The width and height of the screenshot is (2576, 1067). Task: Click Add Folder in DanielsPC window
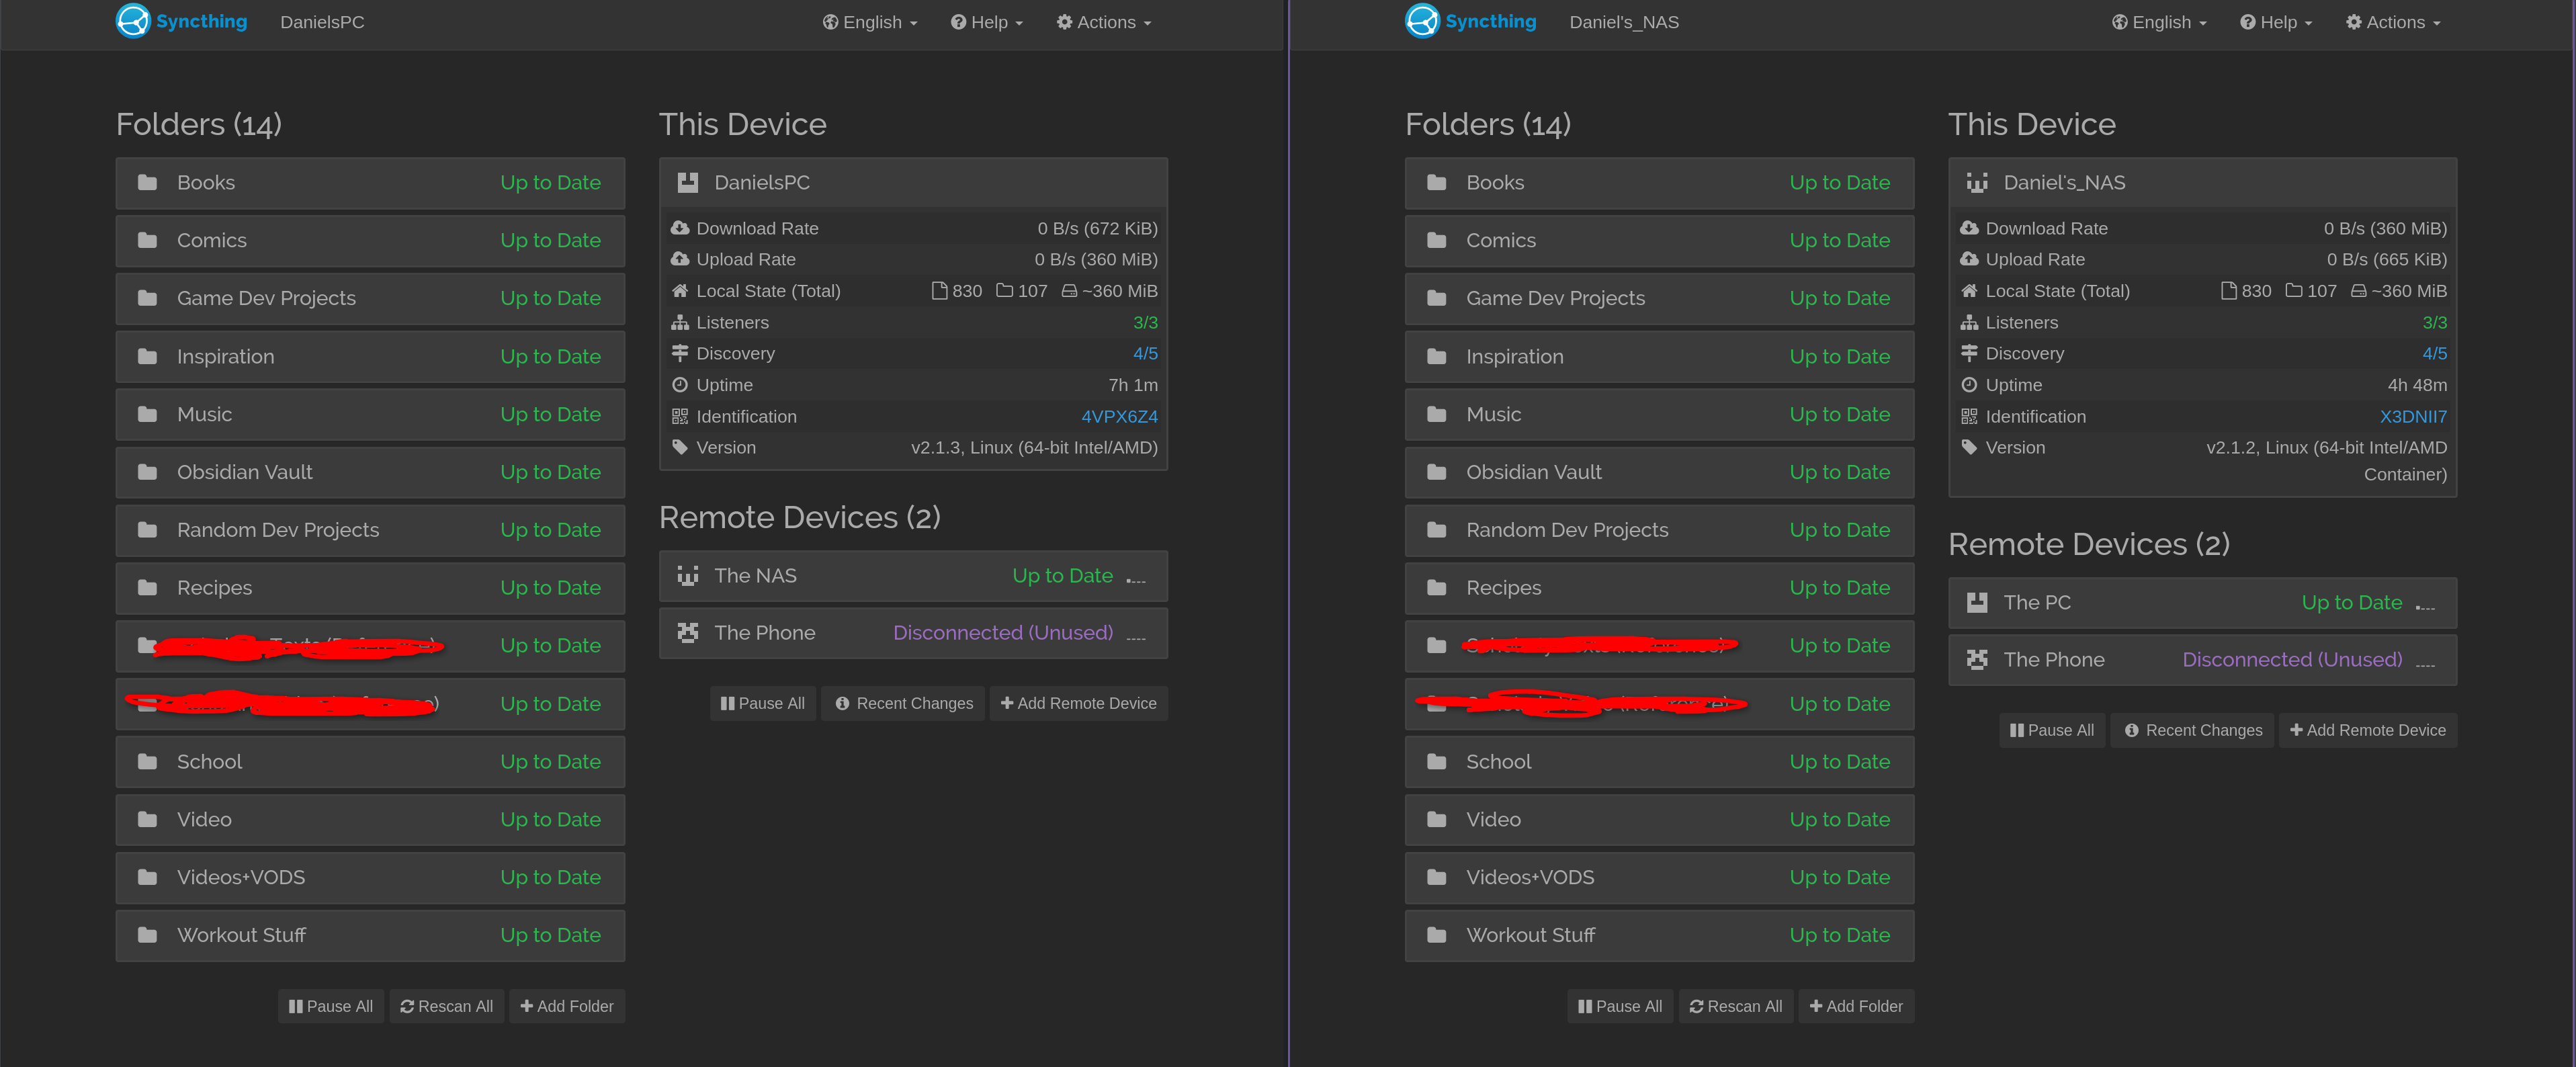click(x=567, y=1007)
